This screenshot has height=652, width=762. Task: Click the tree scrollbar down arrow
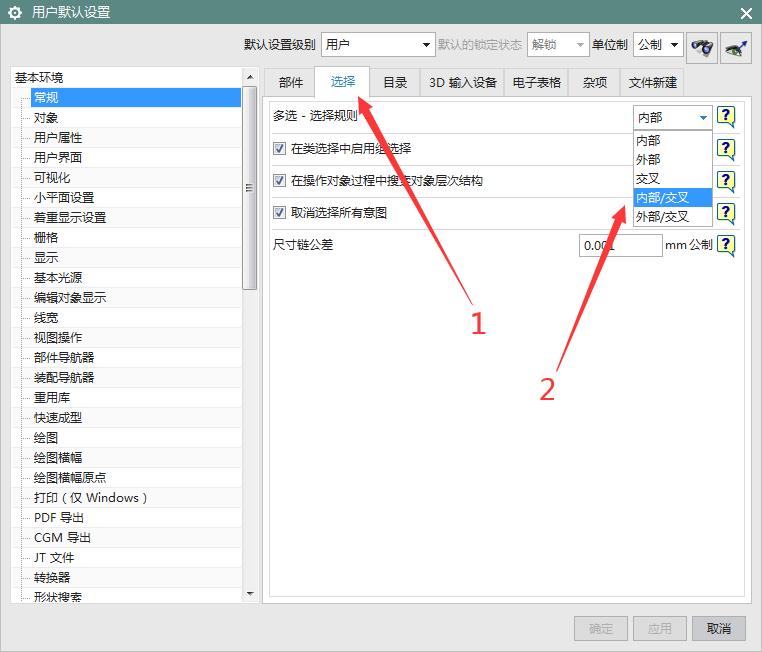[x=250, y=594]
